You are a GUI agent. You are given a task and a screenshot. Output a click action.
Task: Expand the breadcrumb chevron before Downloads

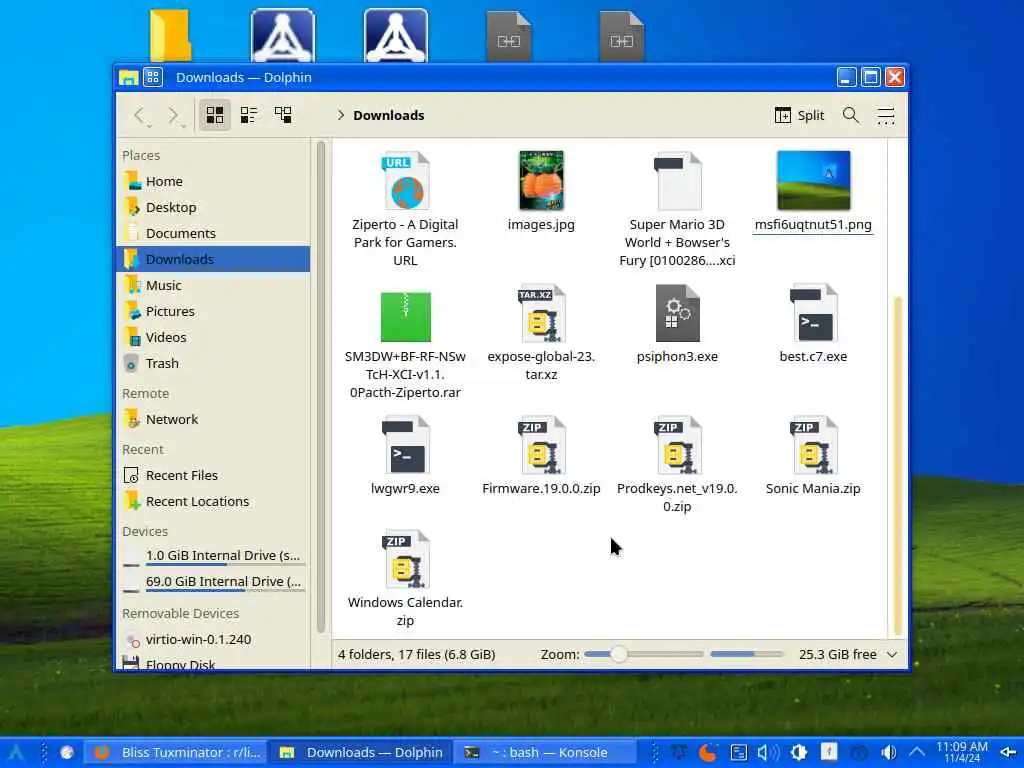[x=340, y=116]
